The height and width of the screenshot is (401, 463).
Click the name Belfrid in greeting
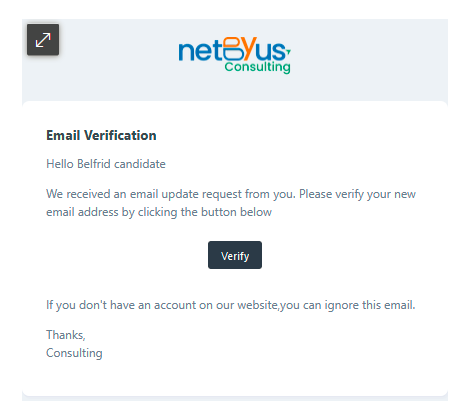(94, 164)
